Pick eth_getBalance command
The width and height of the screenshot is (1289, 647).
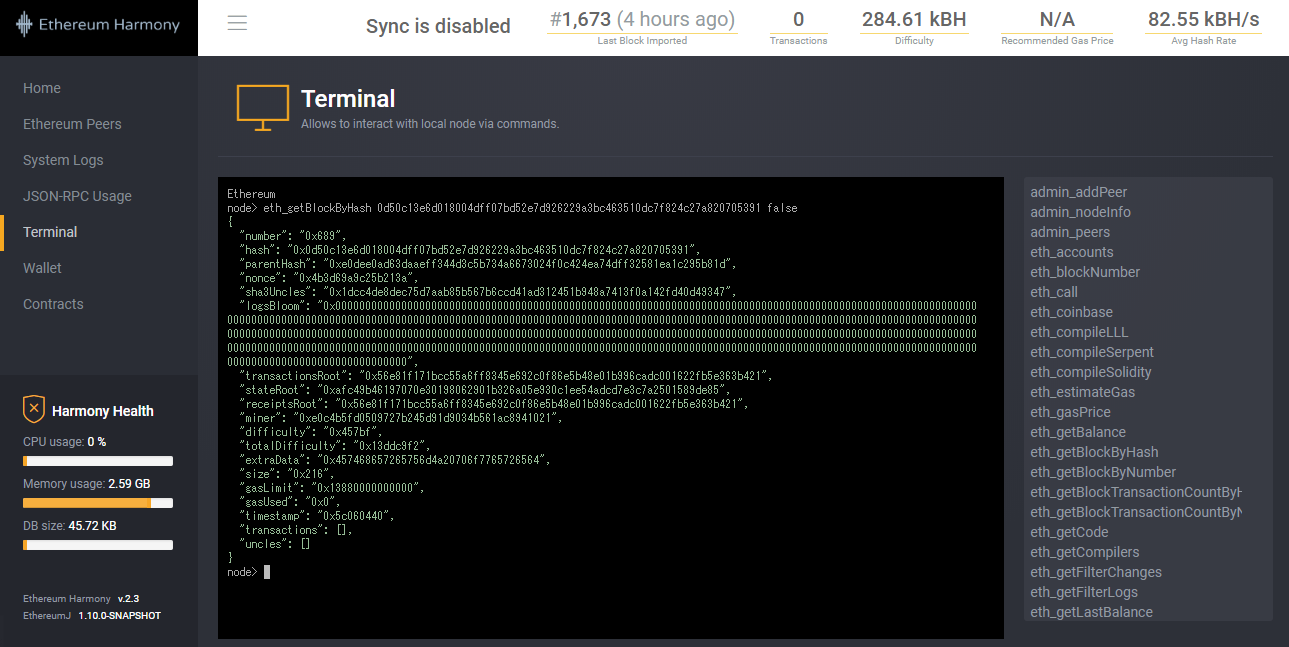click(1078, 432)
